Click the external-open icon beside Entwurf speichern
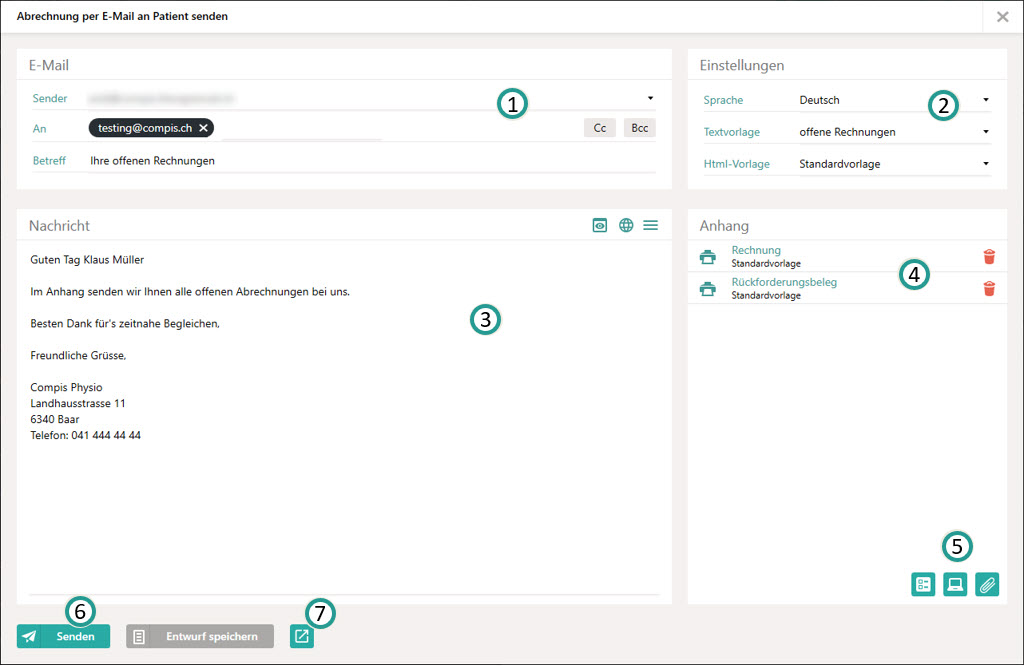The height and width of the screenshot is (666, 1025). coord(302,636)
